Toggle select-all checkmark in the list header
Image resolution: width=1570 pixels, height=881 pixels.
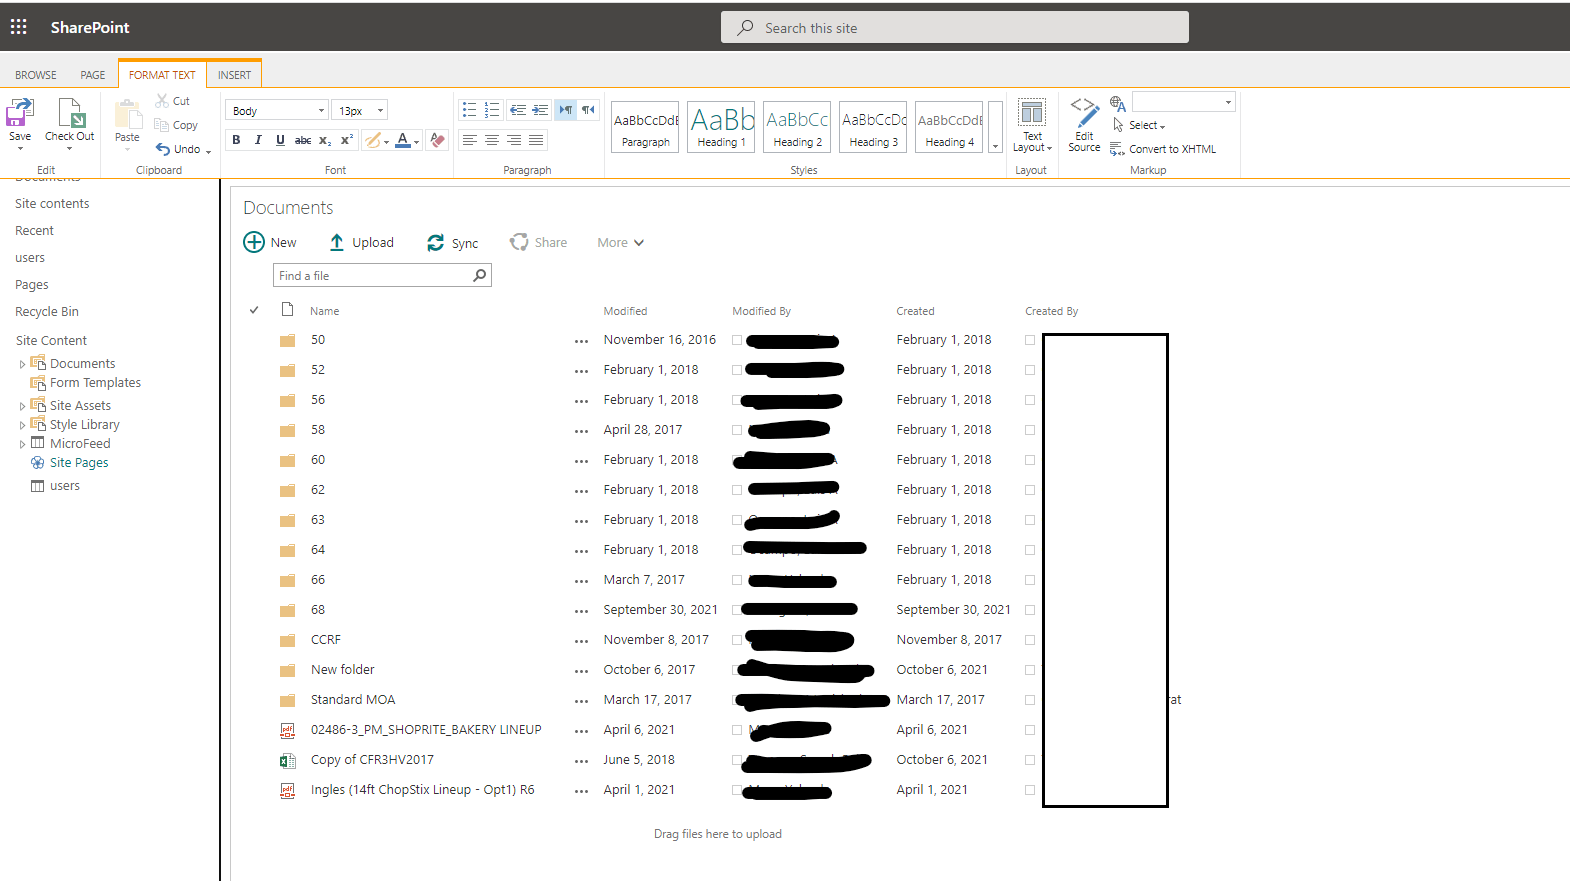254,310
